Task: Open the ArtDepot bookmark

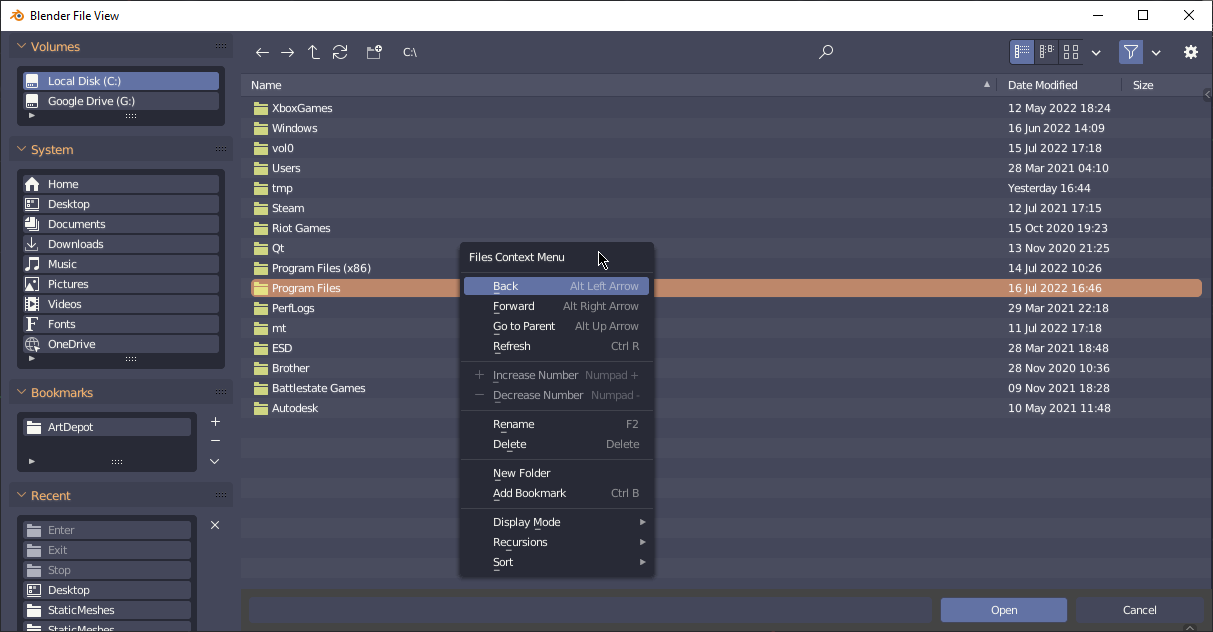Action: (x=106, y=427)
